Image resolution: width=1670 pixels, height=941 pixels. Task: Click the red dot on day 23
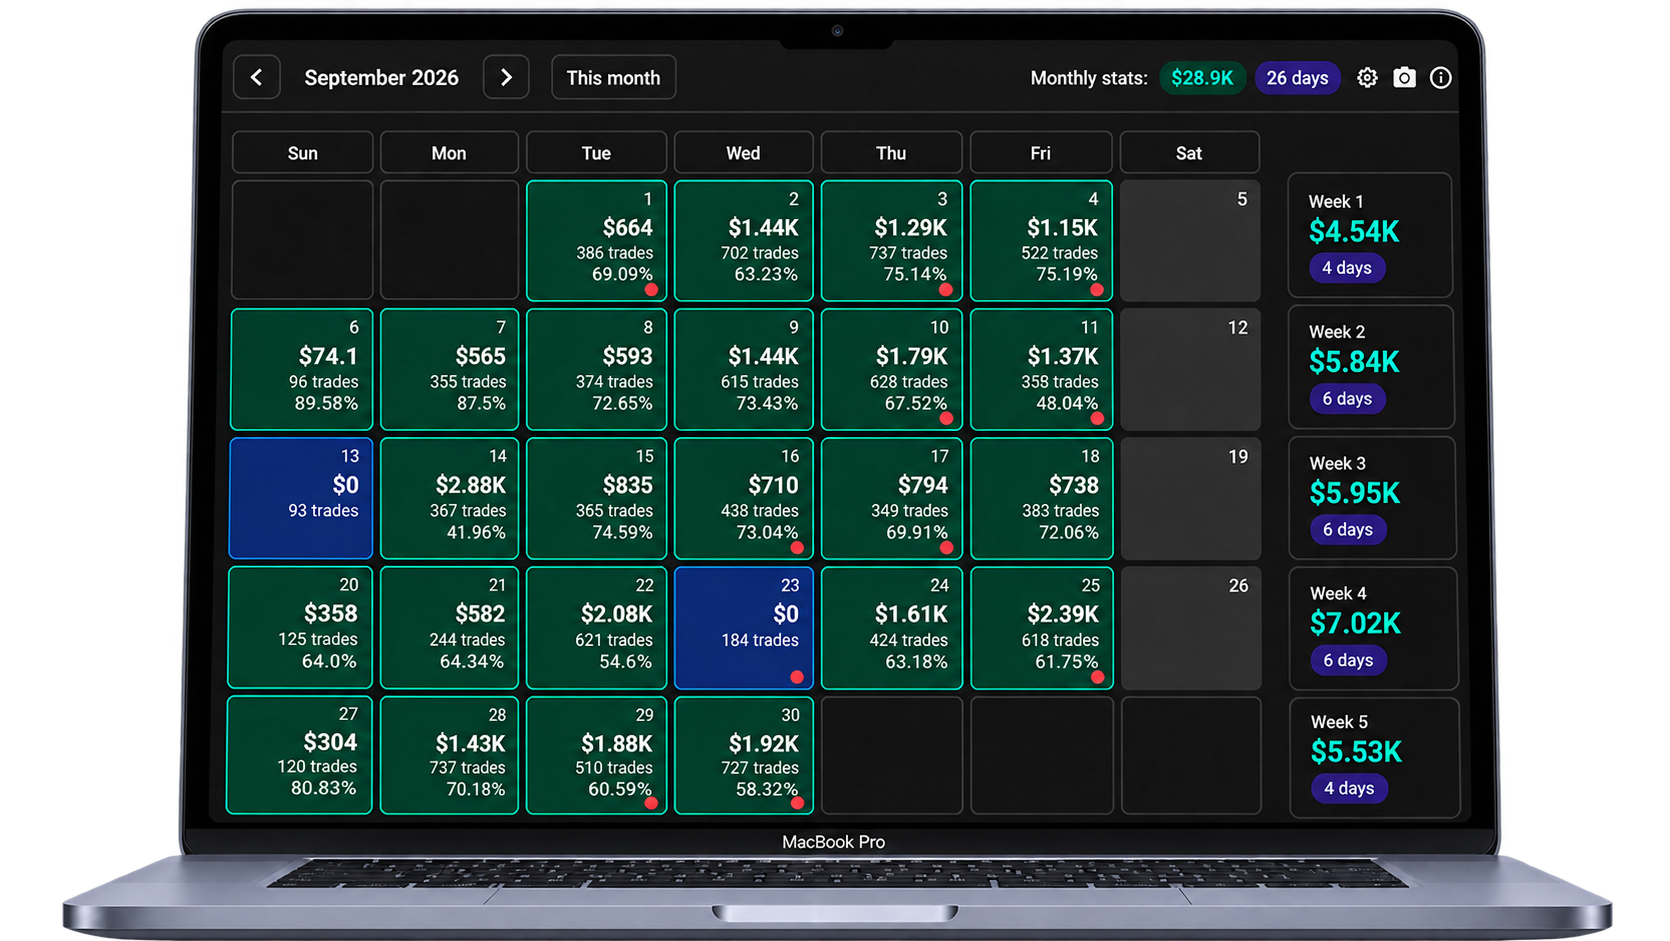pyautogui.click(x=797, y=677)
